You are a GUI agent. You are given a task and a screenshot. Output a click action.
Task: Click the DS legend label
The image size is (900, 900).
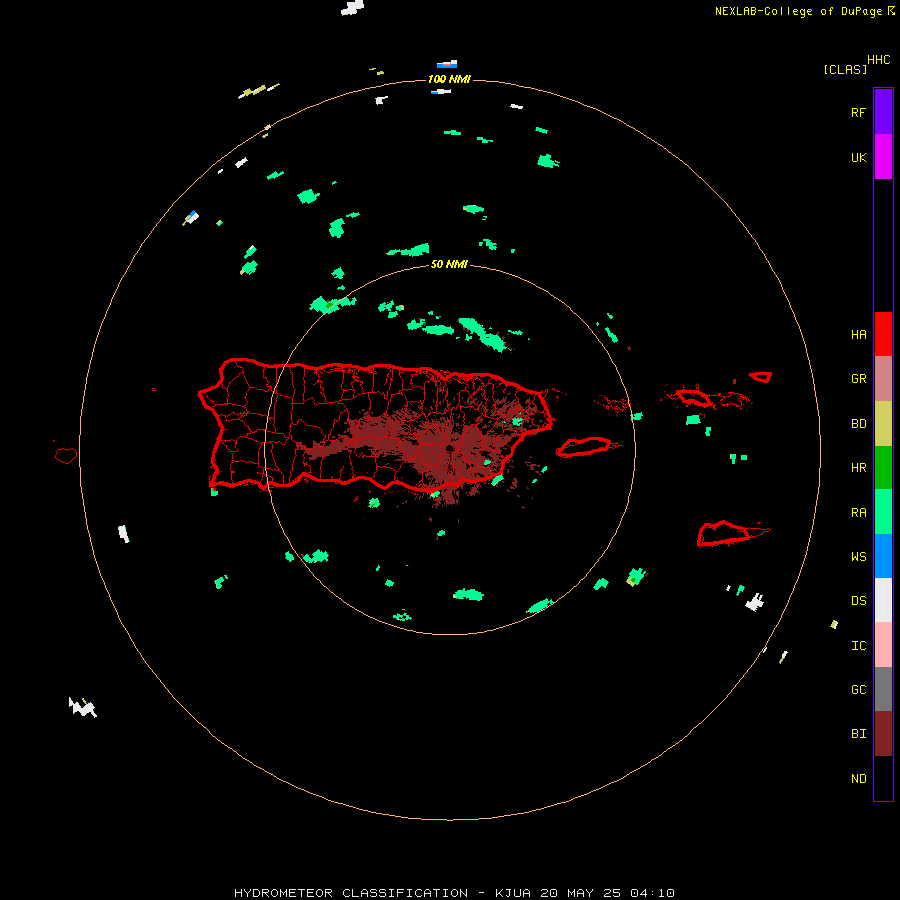pos(858,600)
